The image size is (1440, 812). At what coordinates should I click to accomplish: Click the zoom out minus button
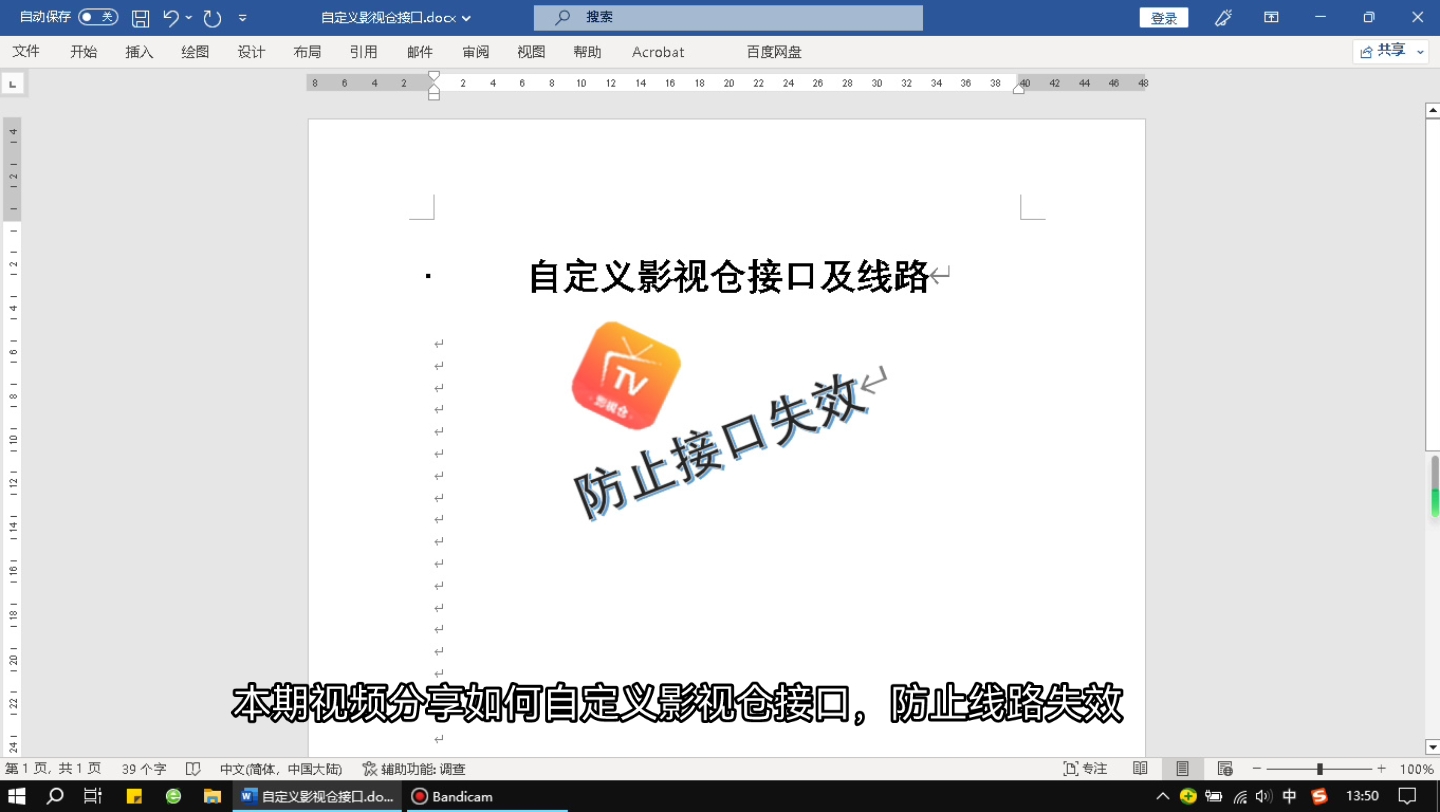point(1256,769)
